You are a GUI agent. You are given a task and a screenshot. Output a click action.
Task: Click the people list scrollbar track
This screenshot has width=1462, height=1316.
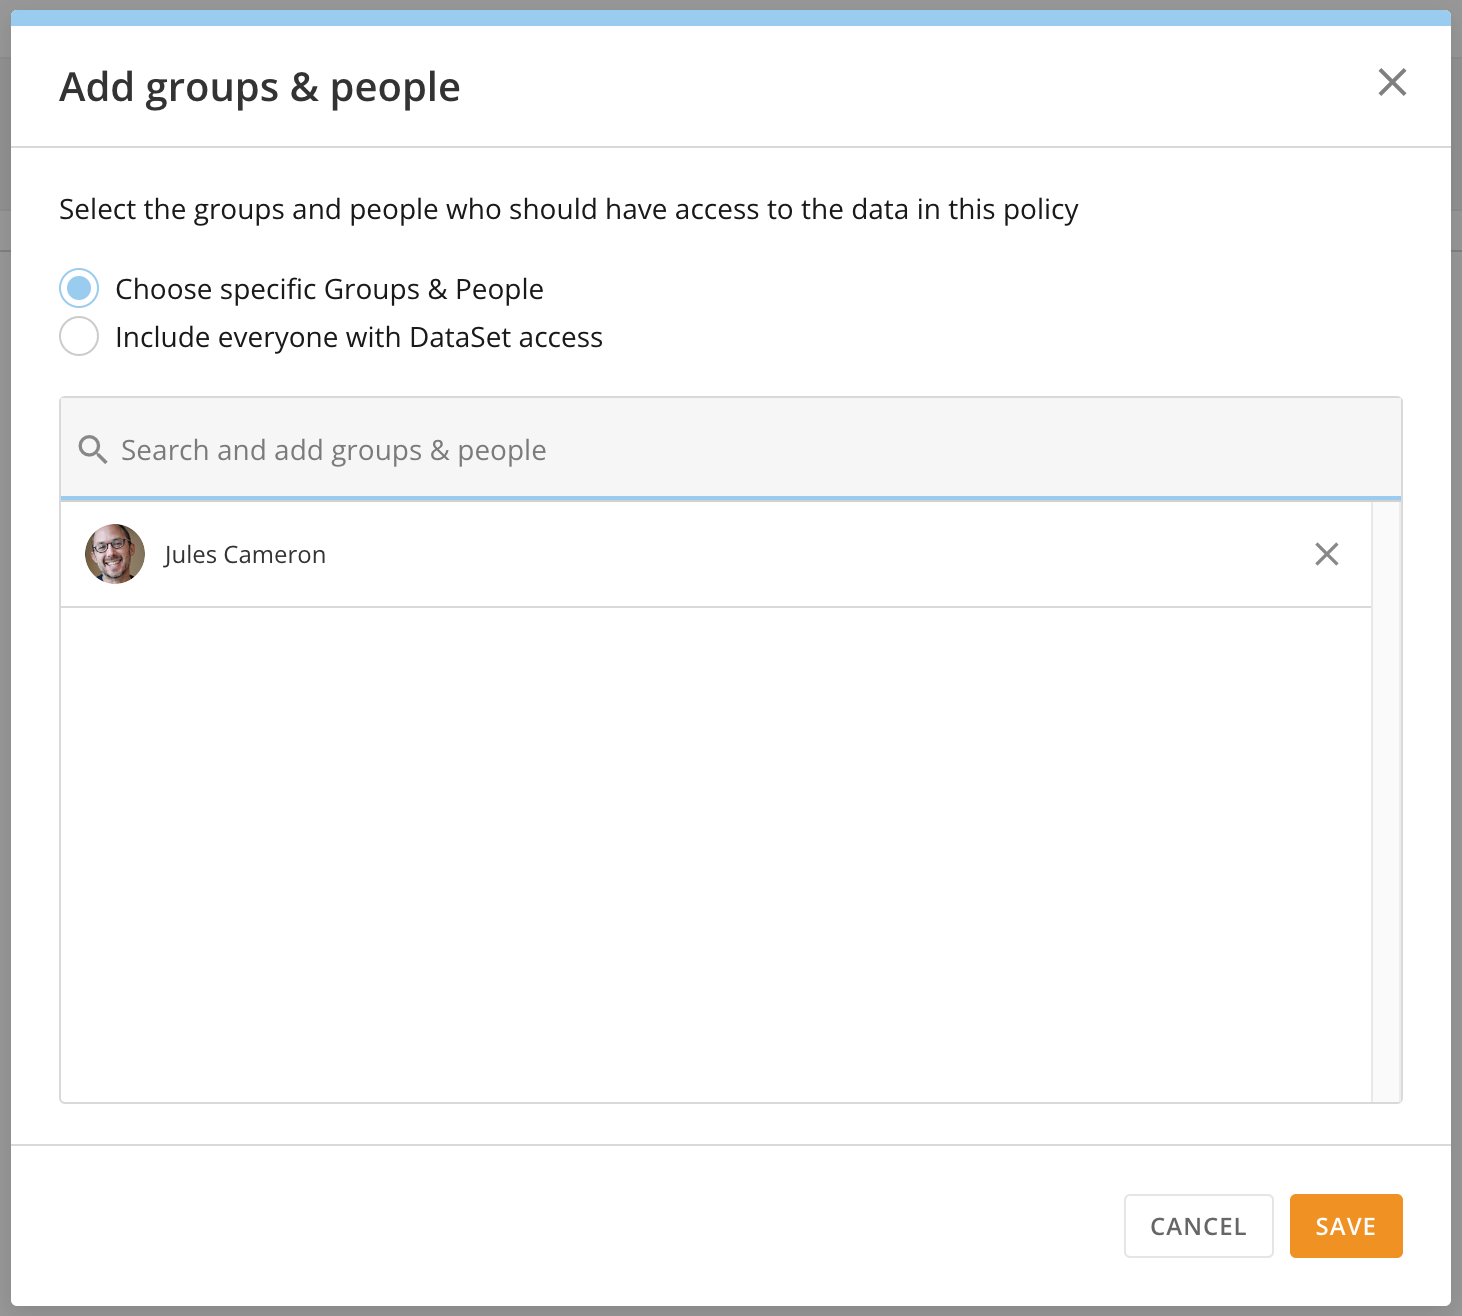pyautogui.click(x=1386, y=802)
